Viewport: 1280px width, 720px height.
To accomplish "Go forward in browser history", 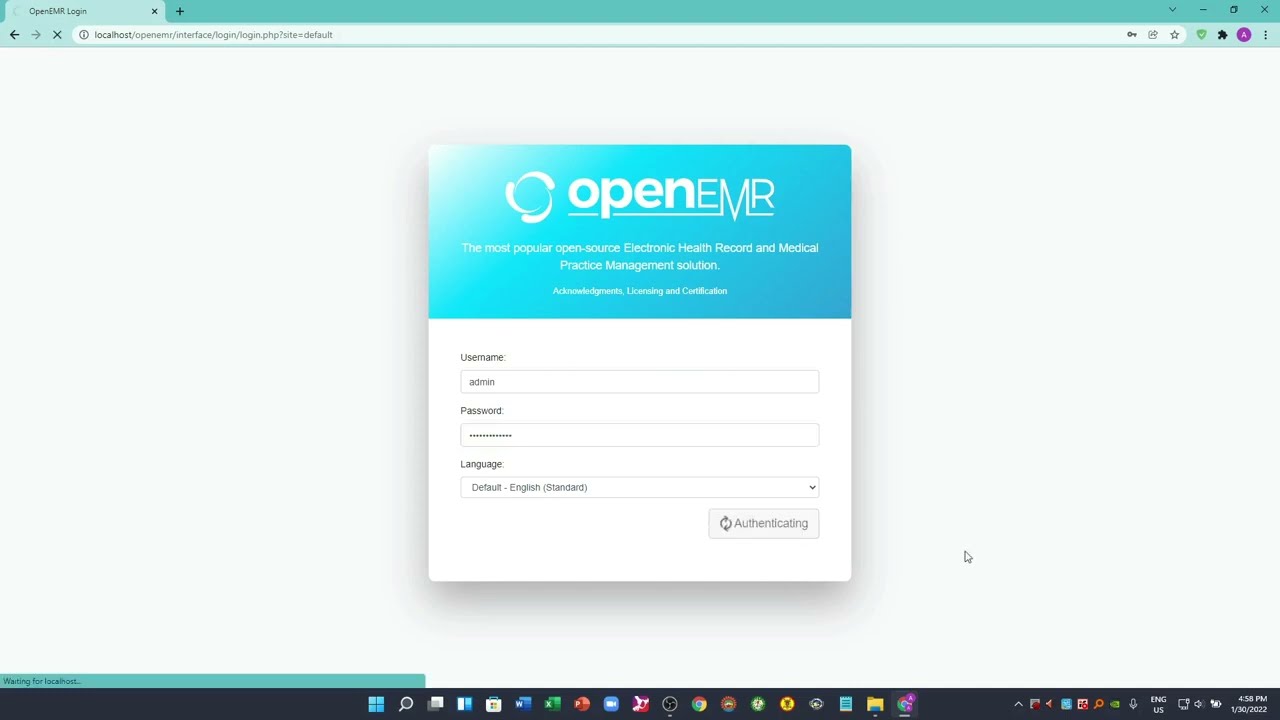I will tap(36, 35).
